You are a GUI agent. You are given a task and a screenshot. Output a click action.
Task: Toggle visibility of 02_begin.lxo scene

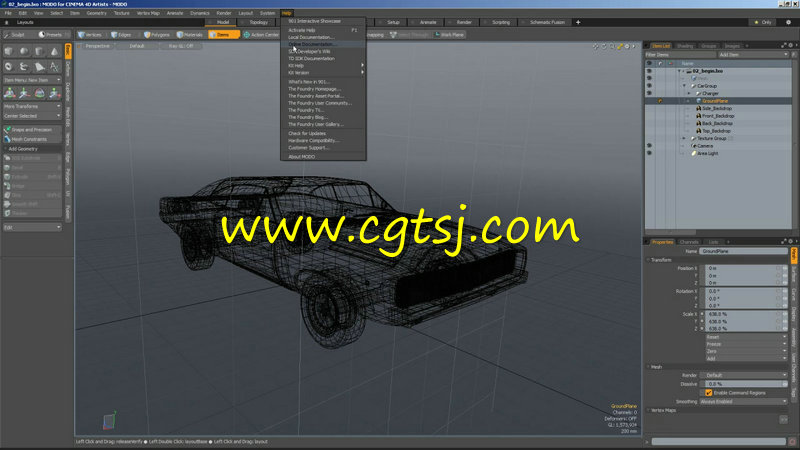point(649,71)
